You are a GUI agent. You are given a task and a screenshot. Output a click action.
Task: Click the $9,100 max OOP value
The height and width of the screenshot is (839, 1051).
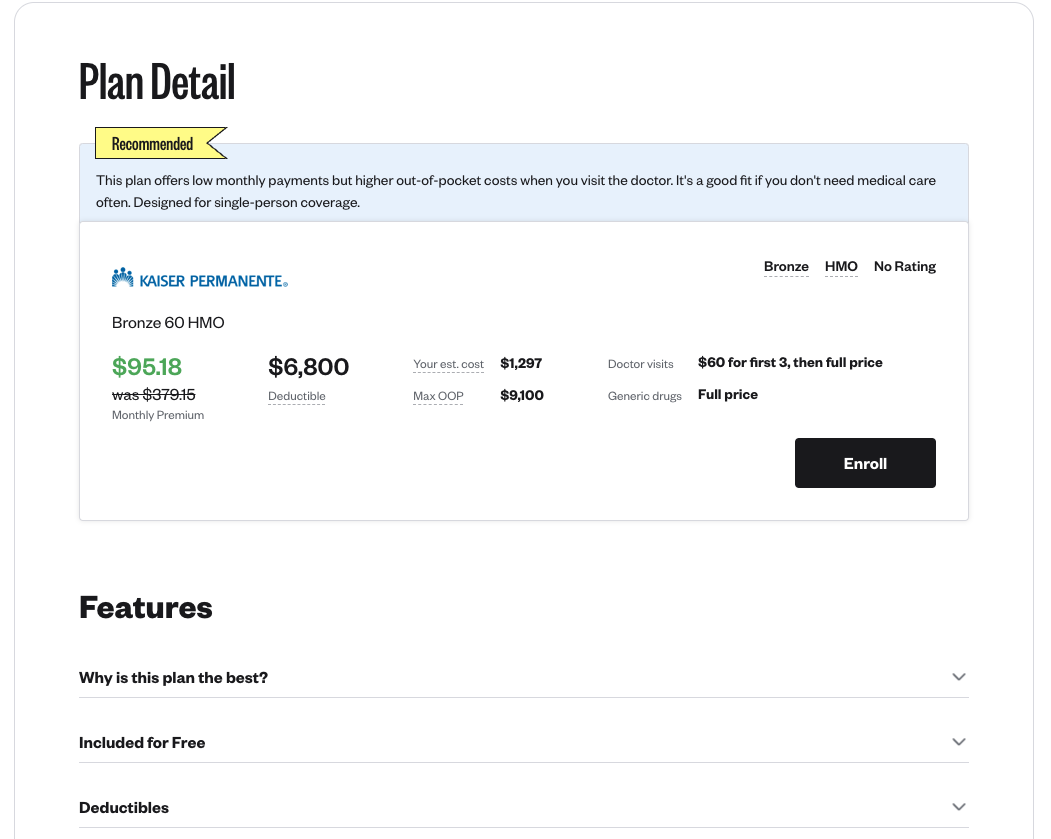point(521,395)
